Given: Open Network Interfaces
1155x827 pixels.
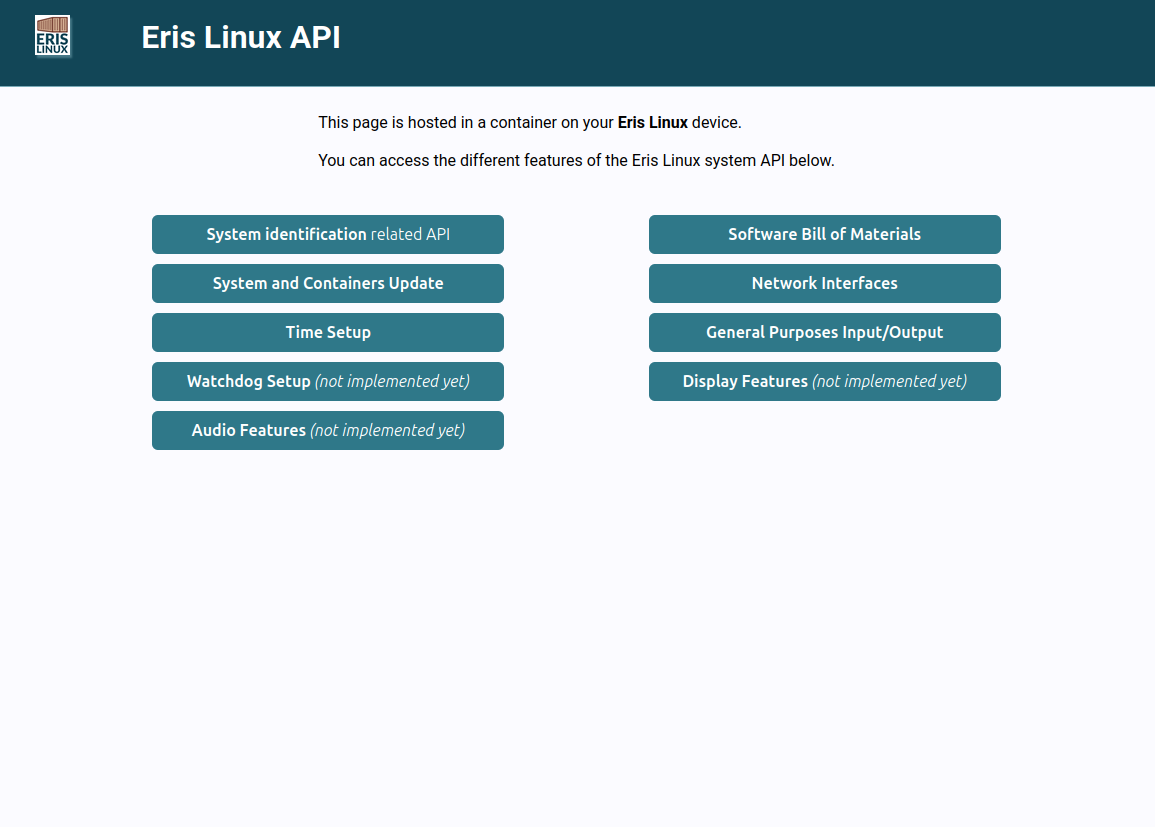Looking at the screenshot, I should point(824,284).
